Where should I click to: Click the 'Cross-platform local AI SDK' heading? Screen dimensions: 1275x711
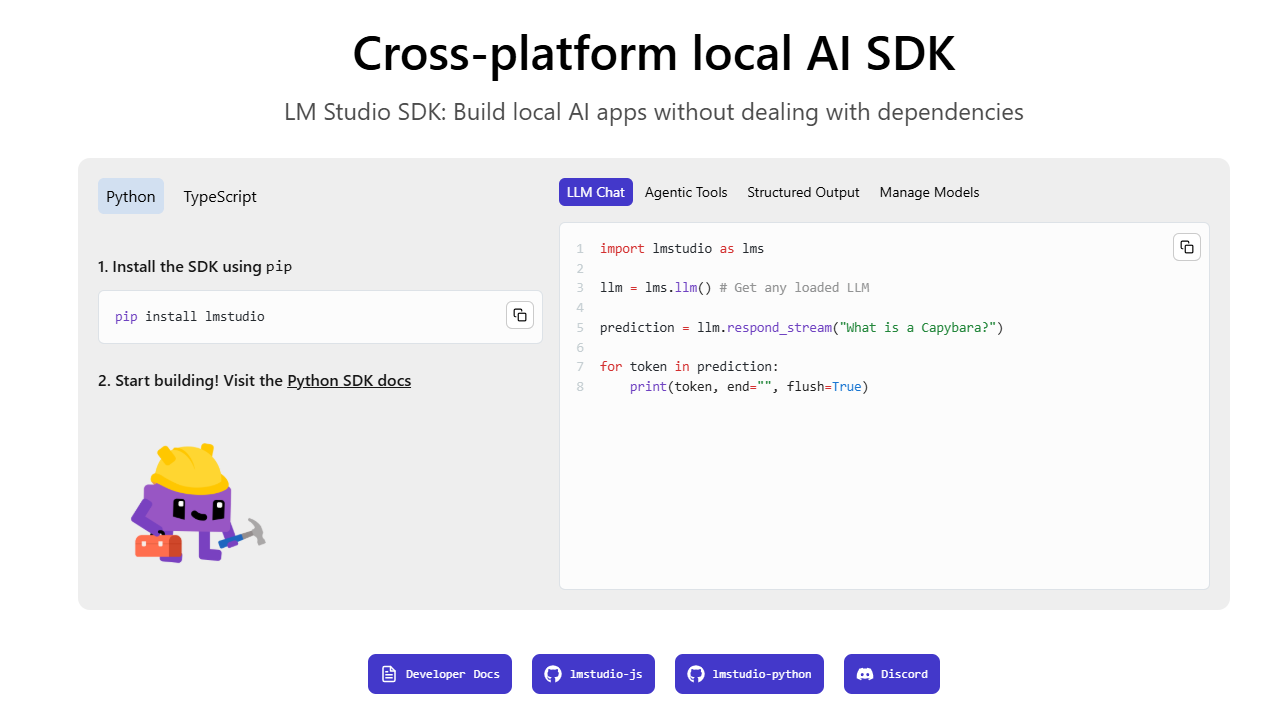[654, 52]
